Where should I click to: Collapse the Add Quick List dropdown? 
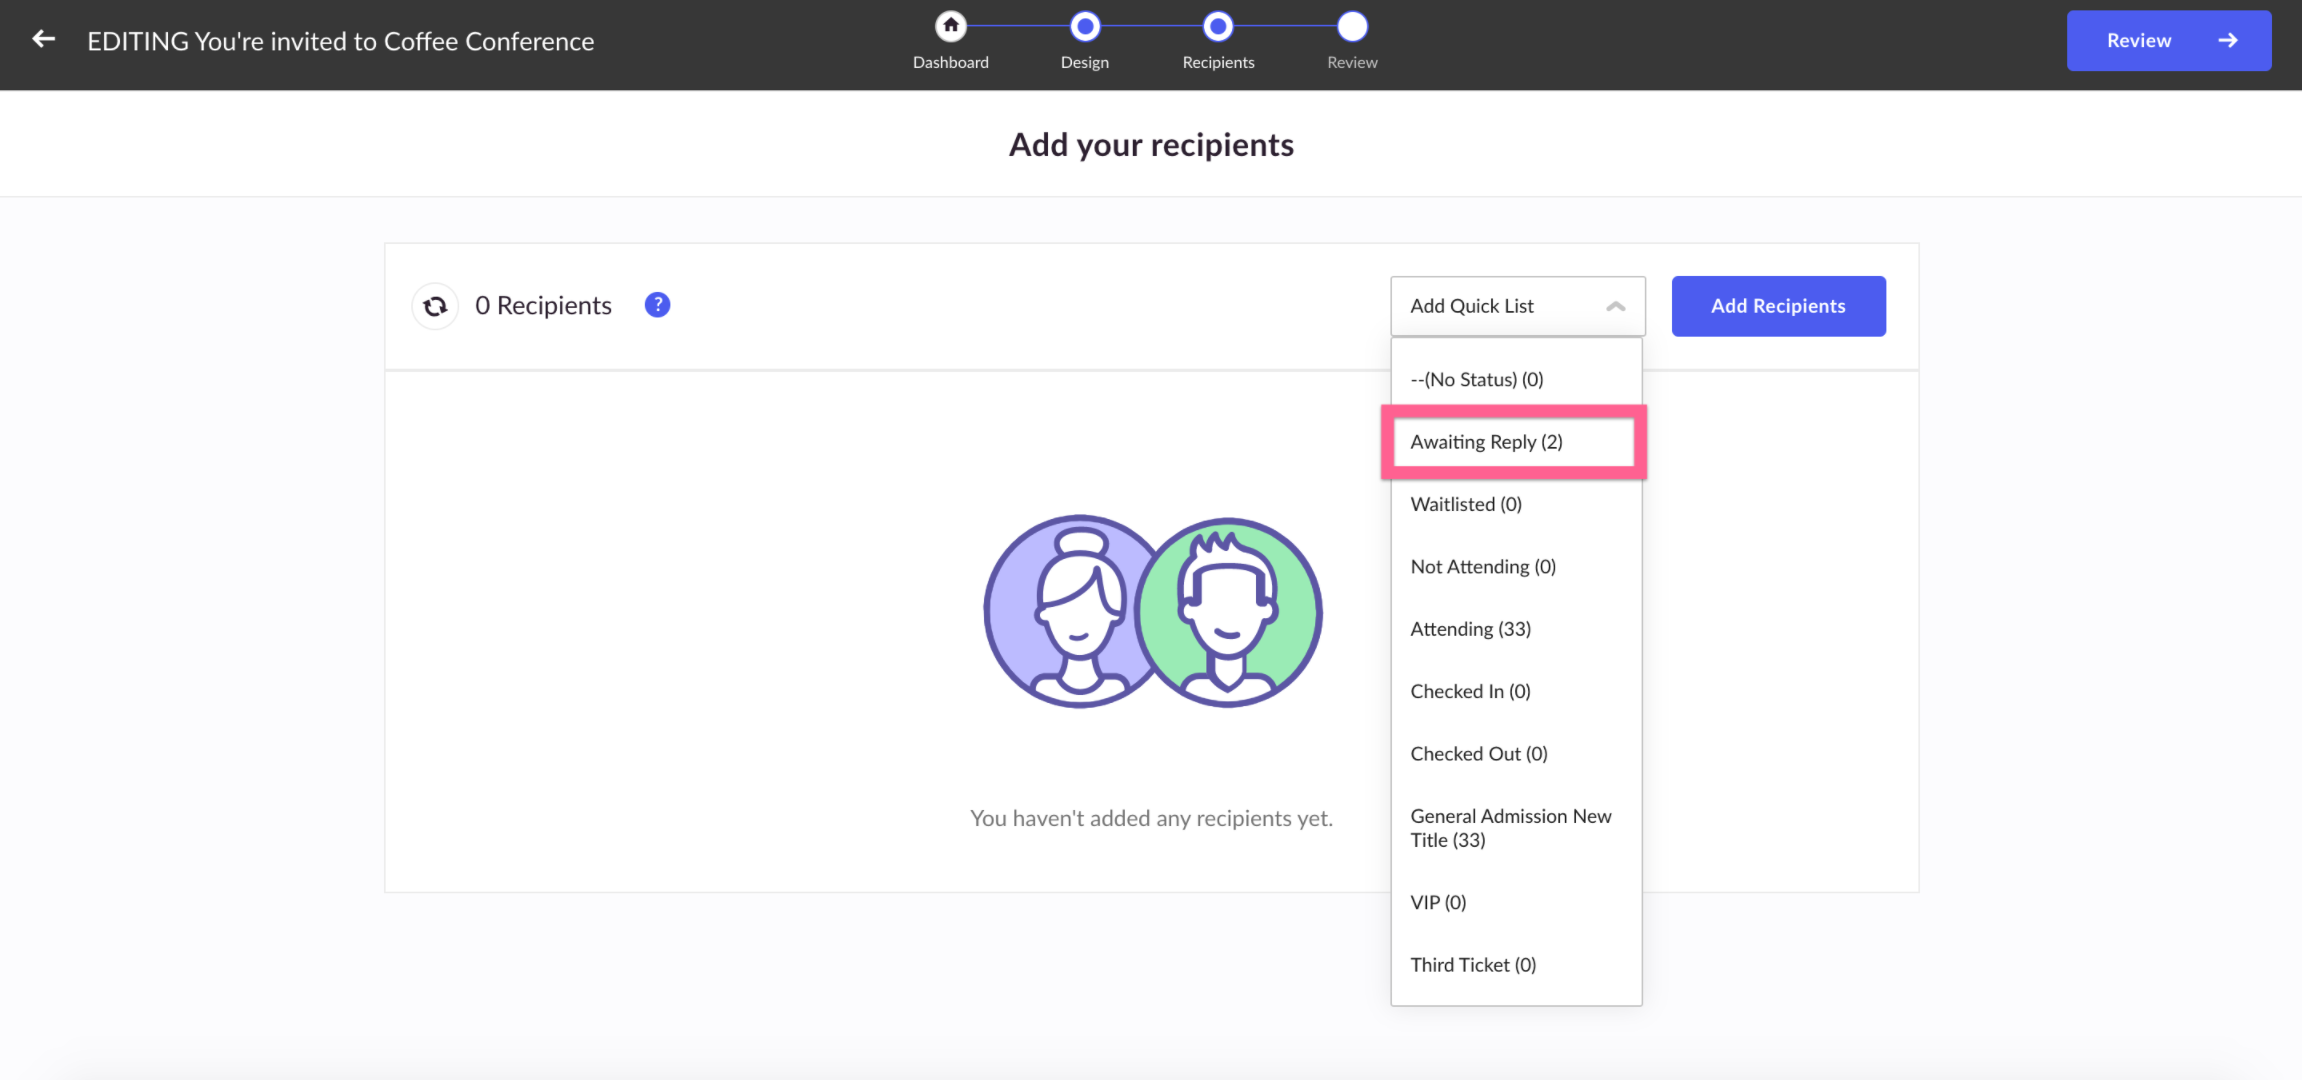pyautogui.click(x=1517, y=306)
